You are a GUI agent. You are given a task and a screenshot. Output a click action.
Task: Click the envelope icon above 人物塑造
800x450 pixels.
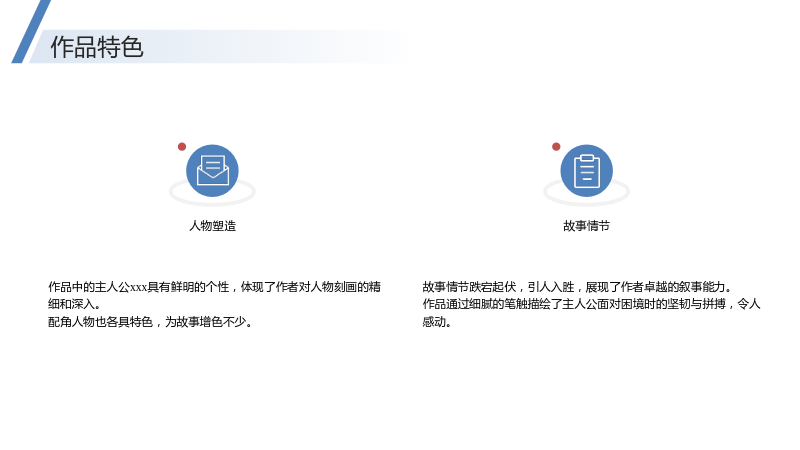pyautogui.click(x=212, y=170)
